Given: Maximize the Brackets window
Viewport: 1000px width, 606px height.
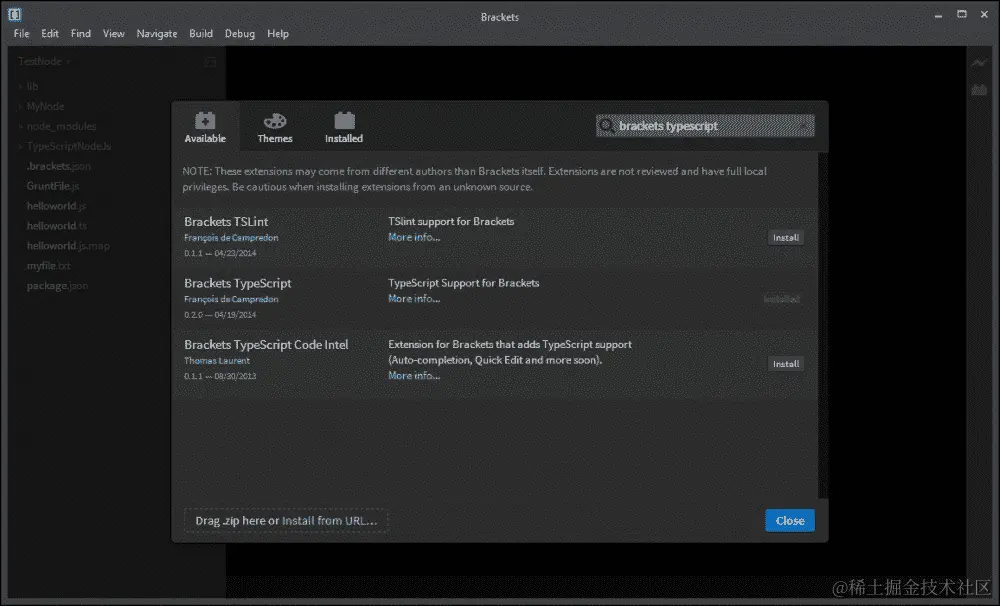Looking at the screenshot, I should (962, 14).
